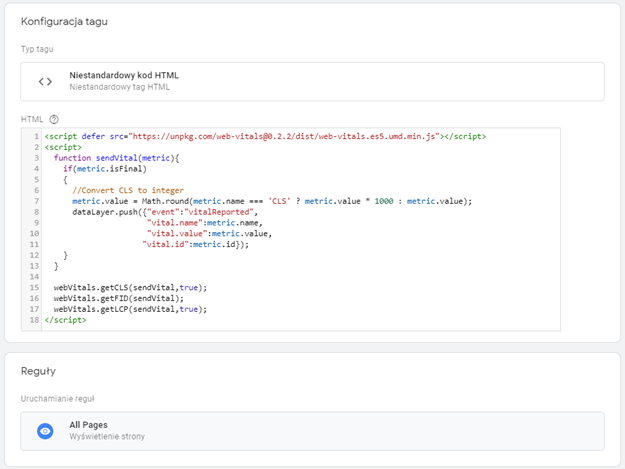This screenshot has width=625, height=469.
Task: Click the webVitals.getFID call line
Action: coord(122,298)
